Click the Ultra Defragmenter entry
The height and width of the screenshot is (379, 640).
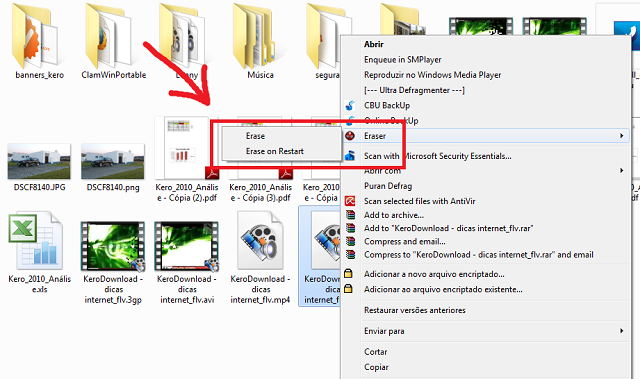tap(414, 90)
